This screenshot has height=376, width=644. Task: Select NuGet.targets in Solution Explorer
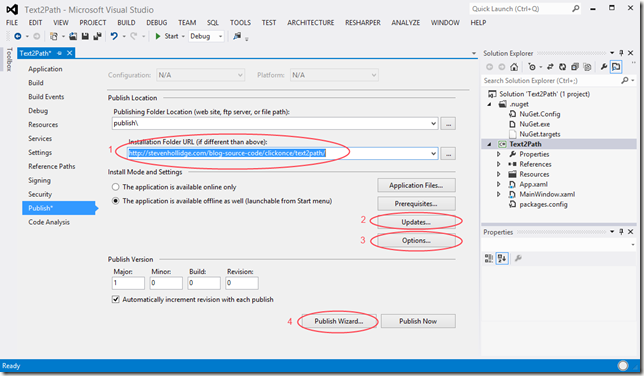[x=539, y=134]
